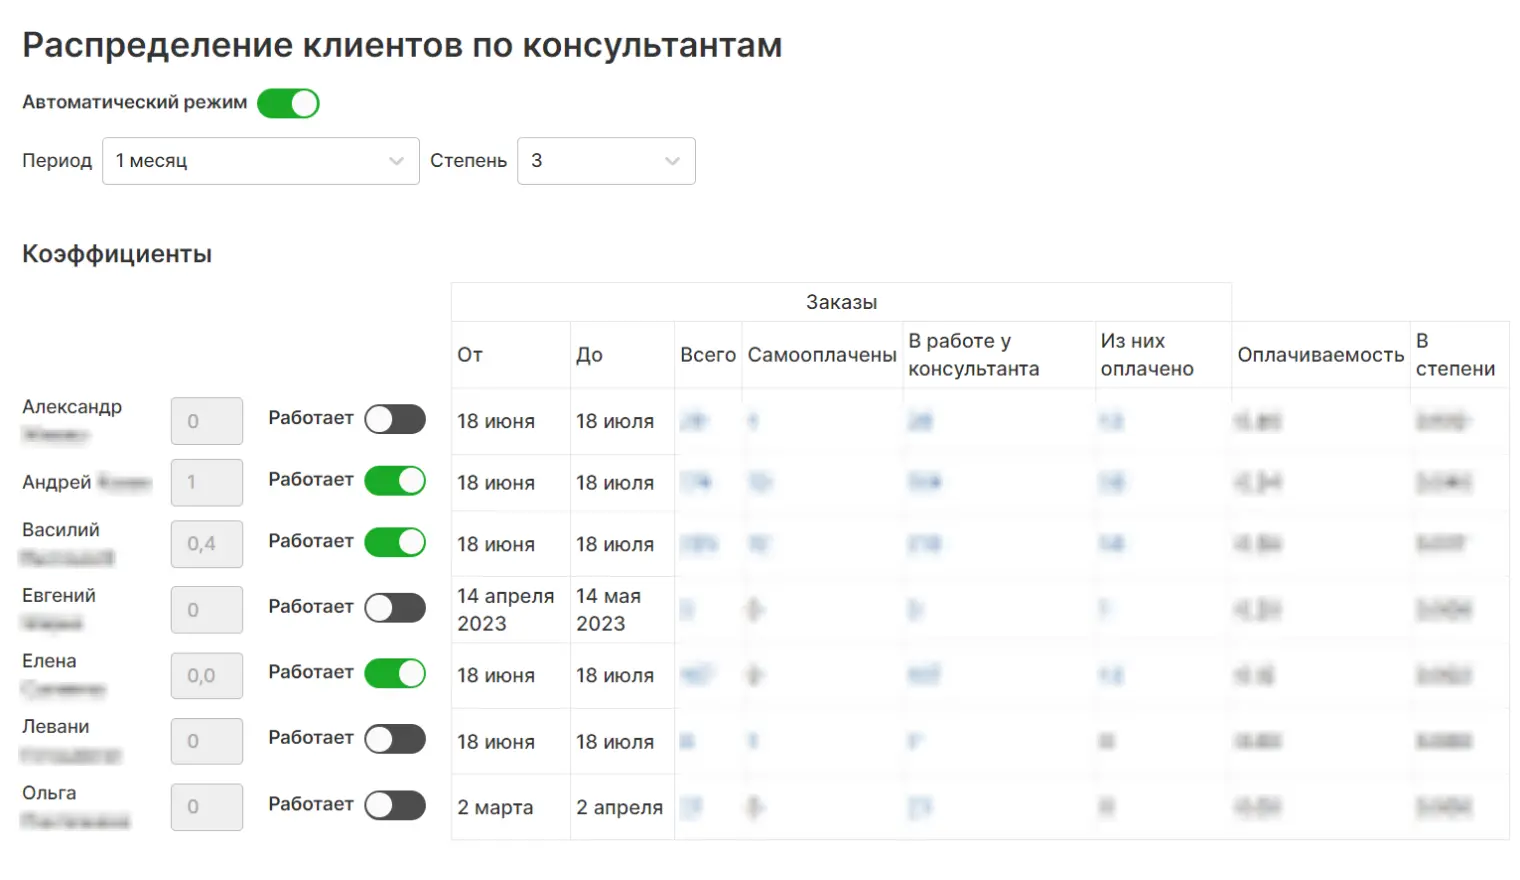1520x880 pixels.
Task: Switch off Работает toggle for Елена
Action: pyautogui.click(x=395, y=673)
